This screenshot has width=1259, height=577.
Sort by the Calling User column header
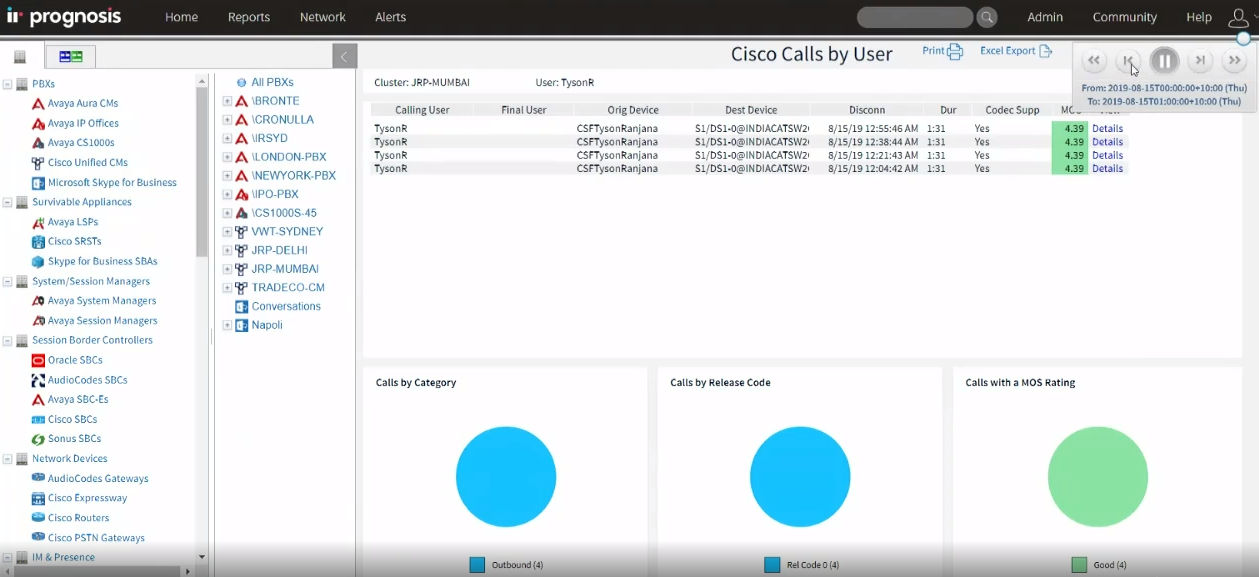[x=422, y=110]
